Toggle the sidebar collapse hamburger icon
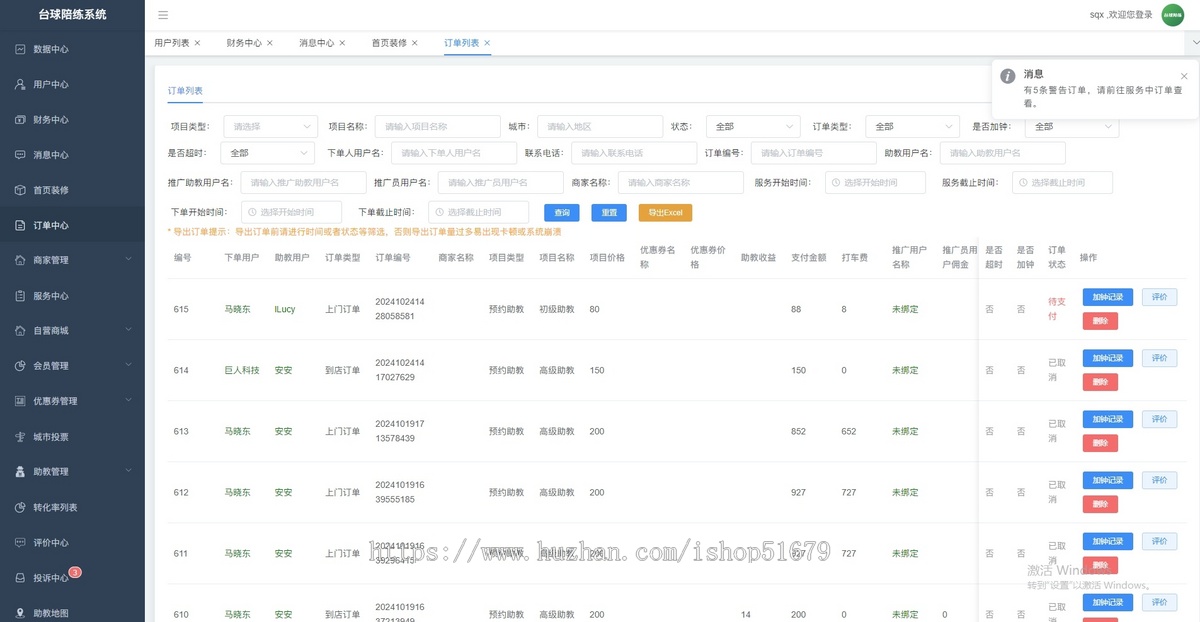This screenshot has height=622, width=1200. [163, 15]
